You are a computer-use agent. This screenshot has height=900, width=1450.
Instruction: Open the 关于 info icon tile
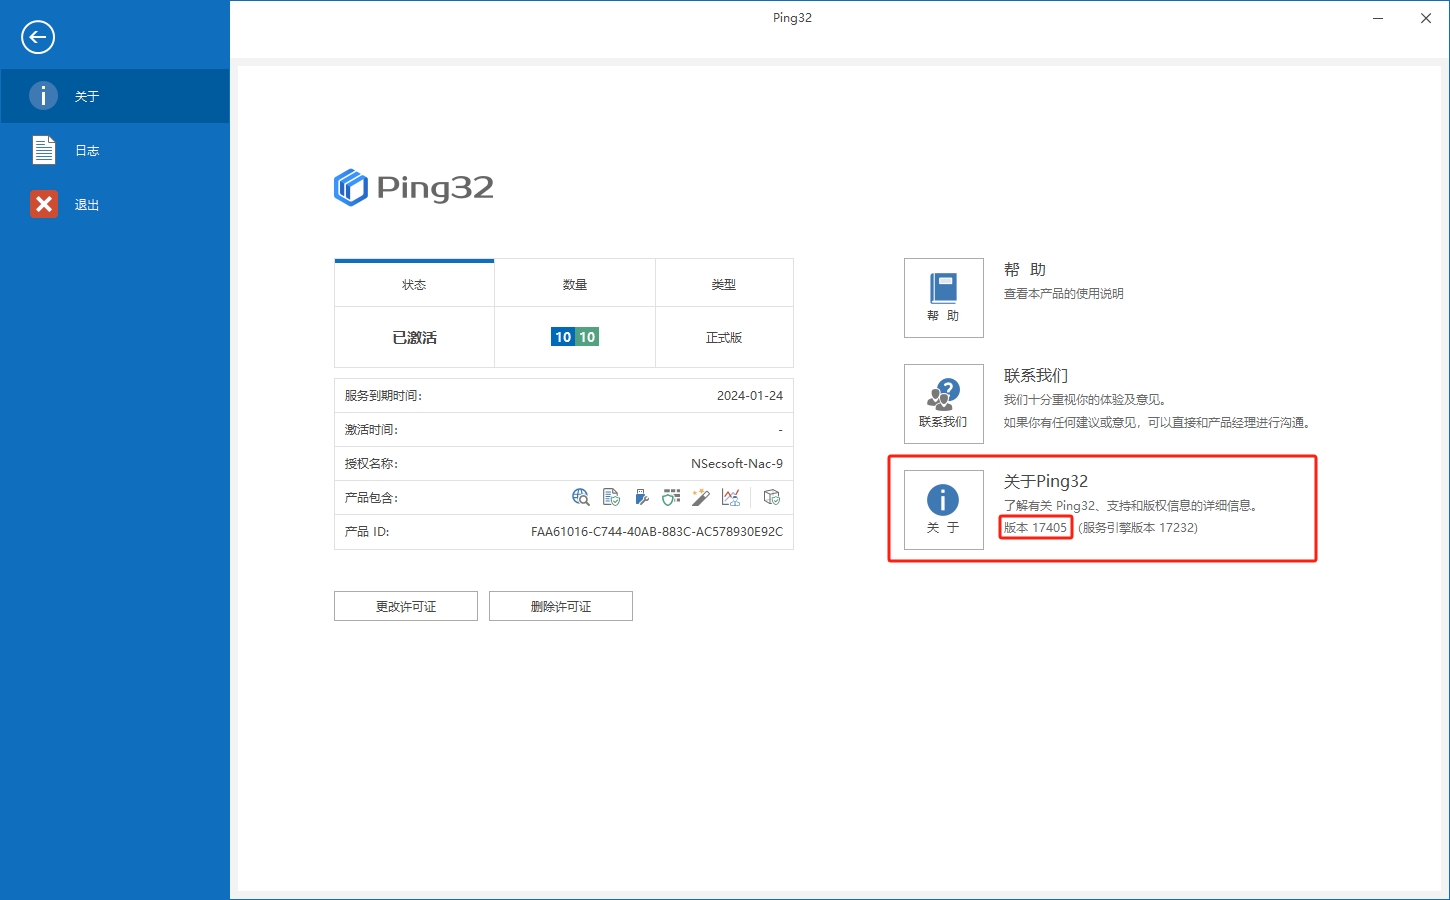point(944,510)
